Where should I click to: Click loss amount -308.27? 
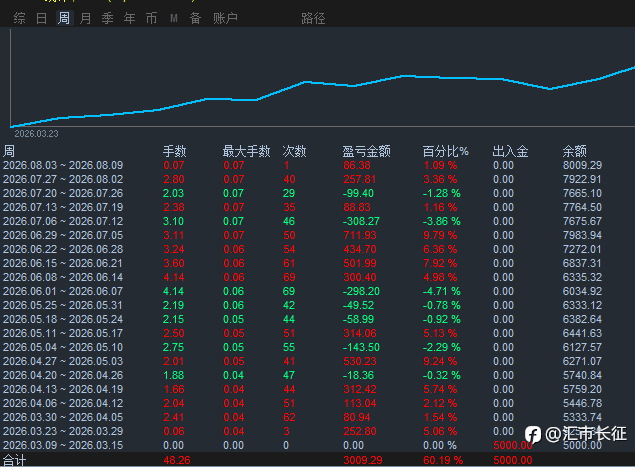tap(361, 221)
